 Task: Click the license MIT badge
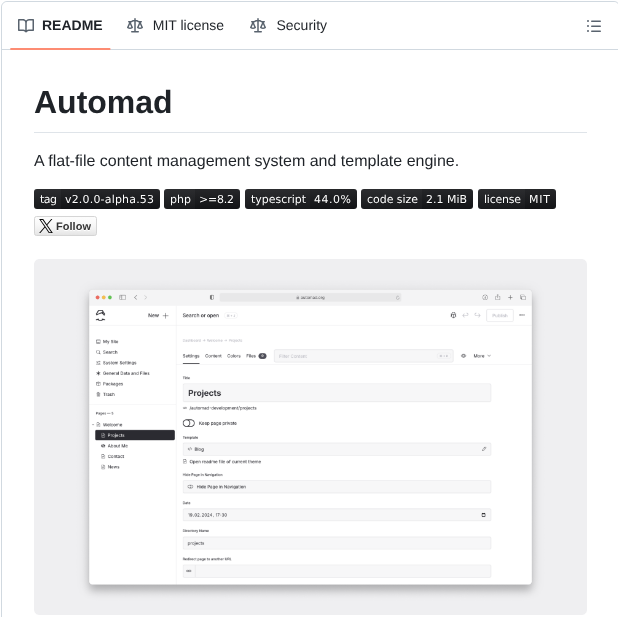pyautogui.click(x=516, y=199)
